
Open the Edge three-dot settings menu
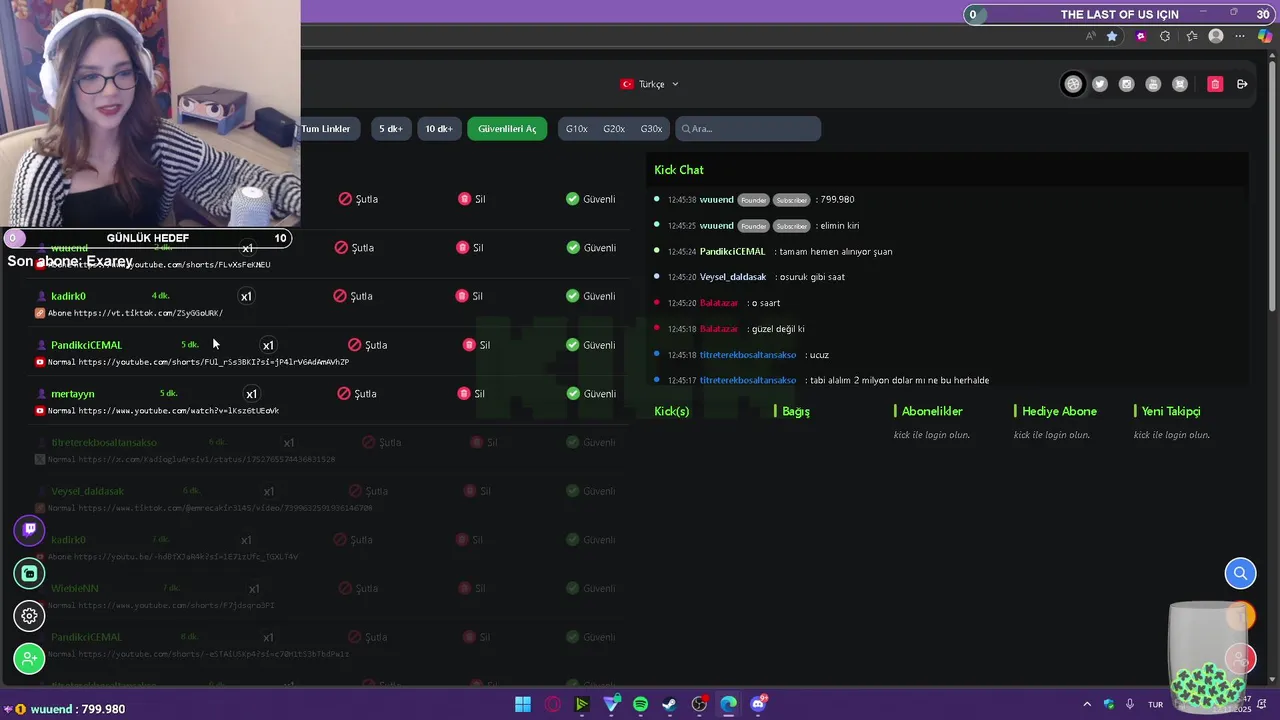1241,36
